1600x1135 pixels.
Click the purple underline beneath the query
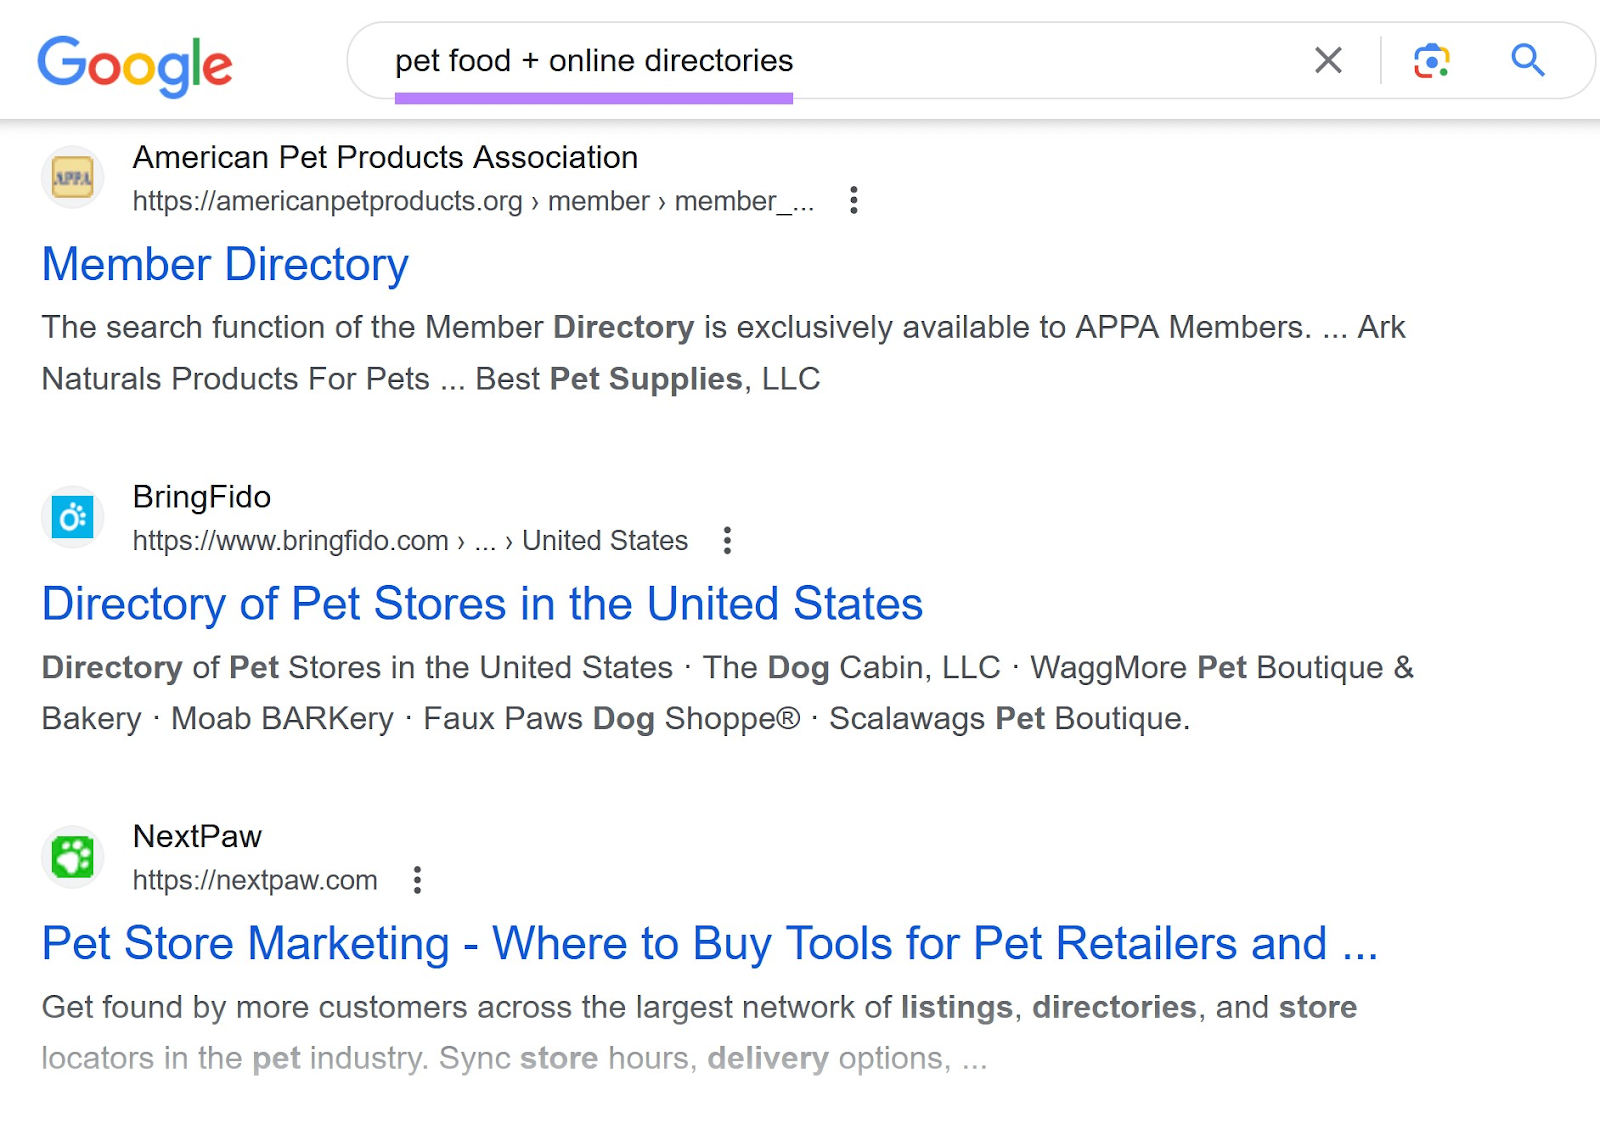(x=595, y=98)
